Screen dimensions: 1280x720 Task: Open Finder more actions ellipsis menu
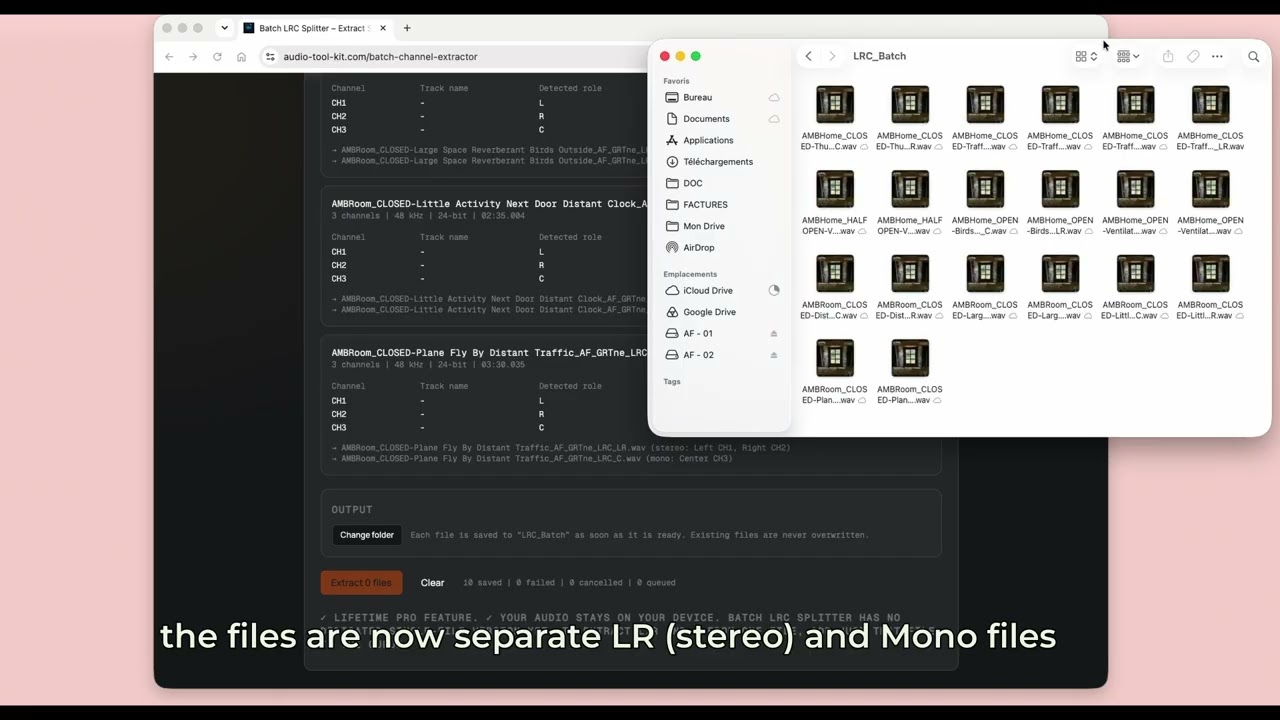click(1217, 56)
